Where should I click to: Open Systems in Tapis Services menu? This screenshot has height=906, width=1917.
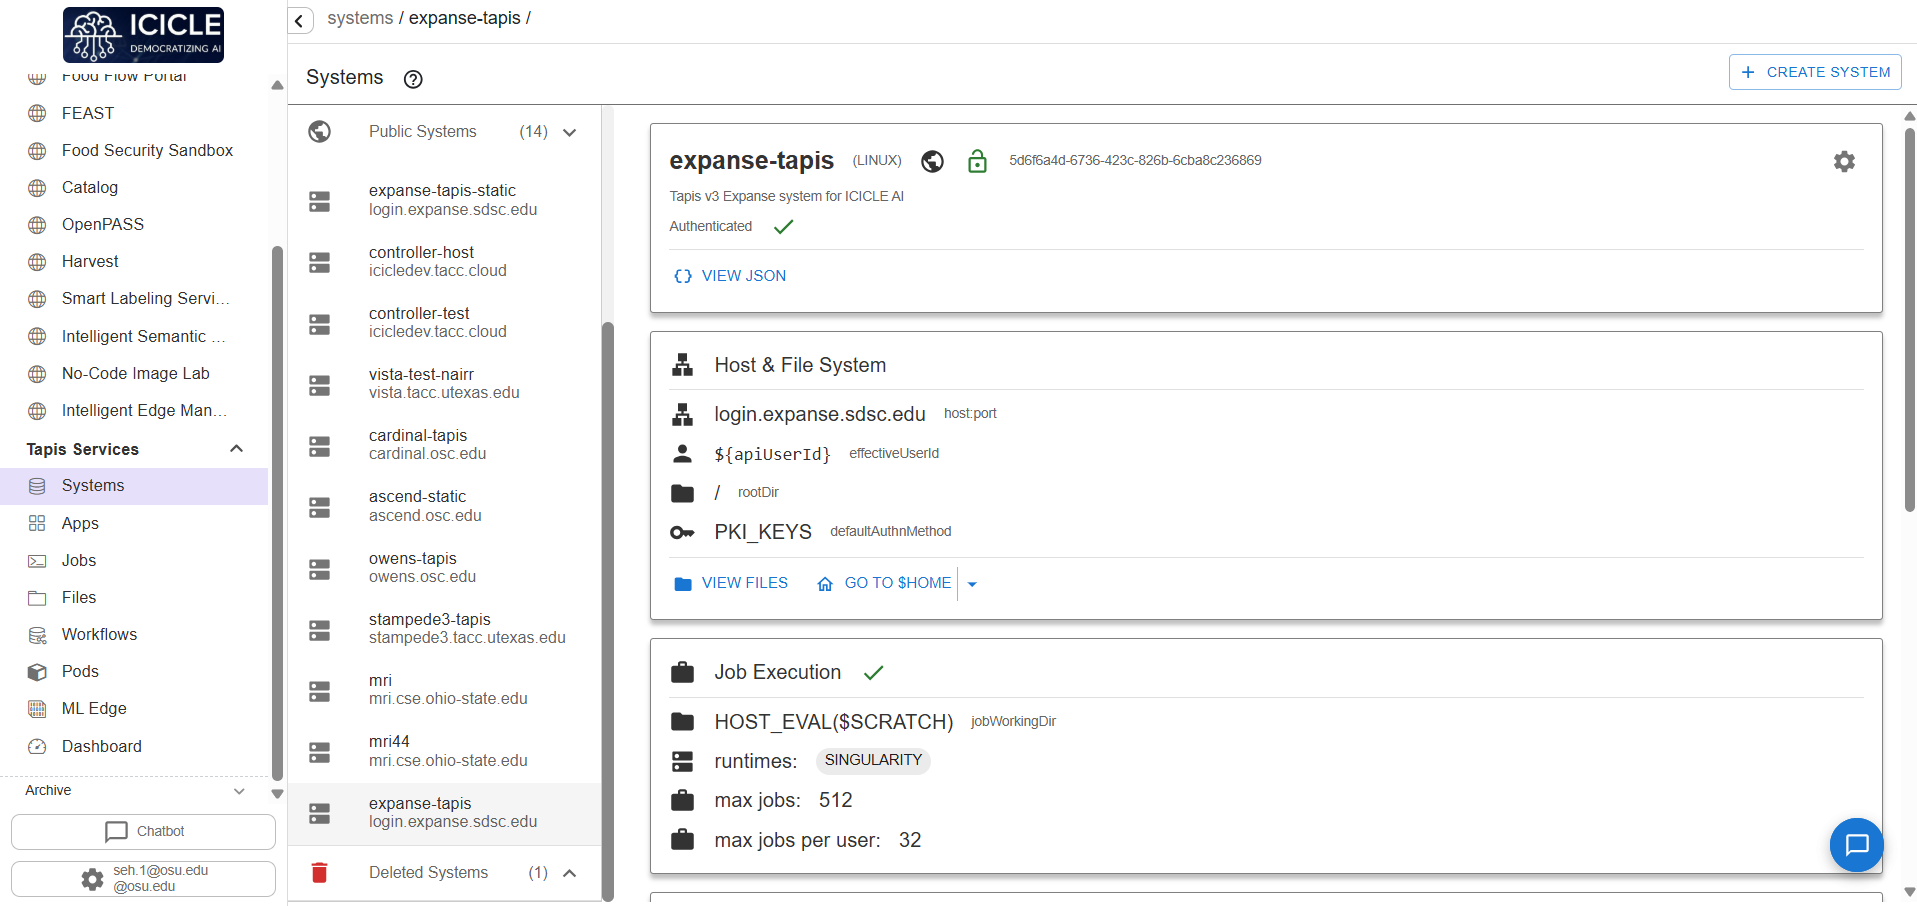(x=134, y=486)
